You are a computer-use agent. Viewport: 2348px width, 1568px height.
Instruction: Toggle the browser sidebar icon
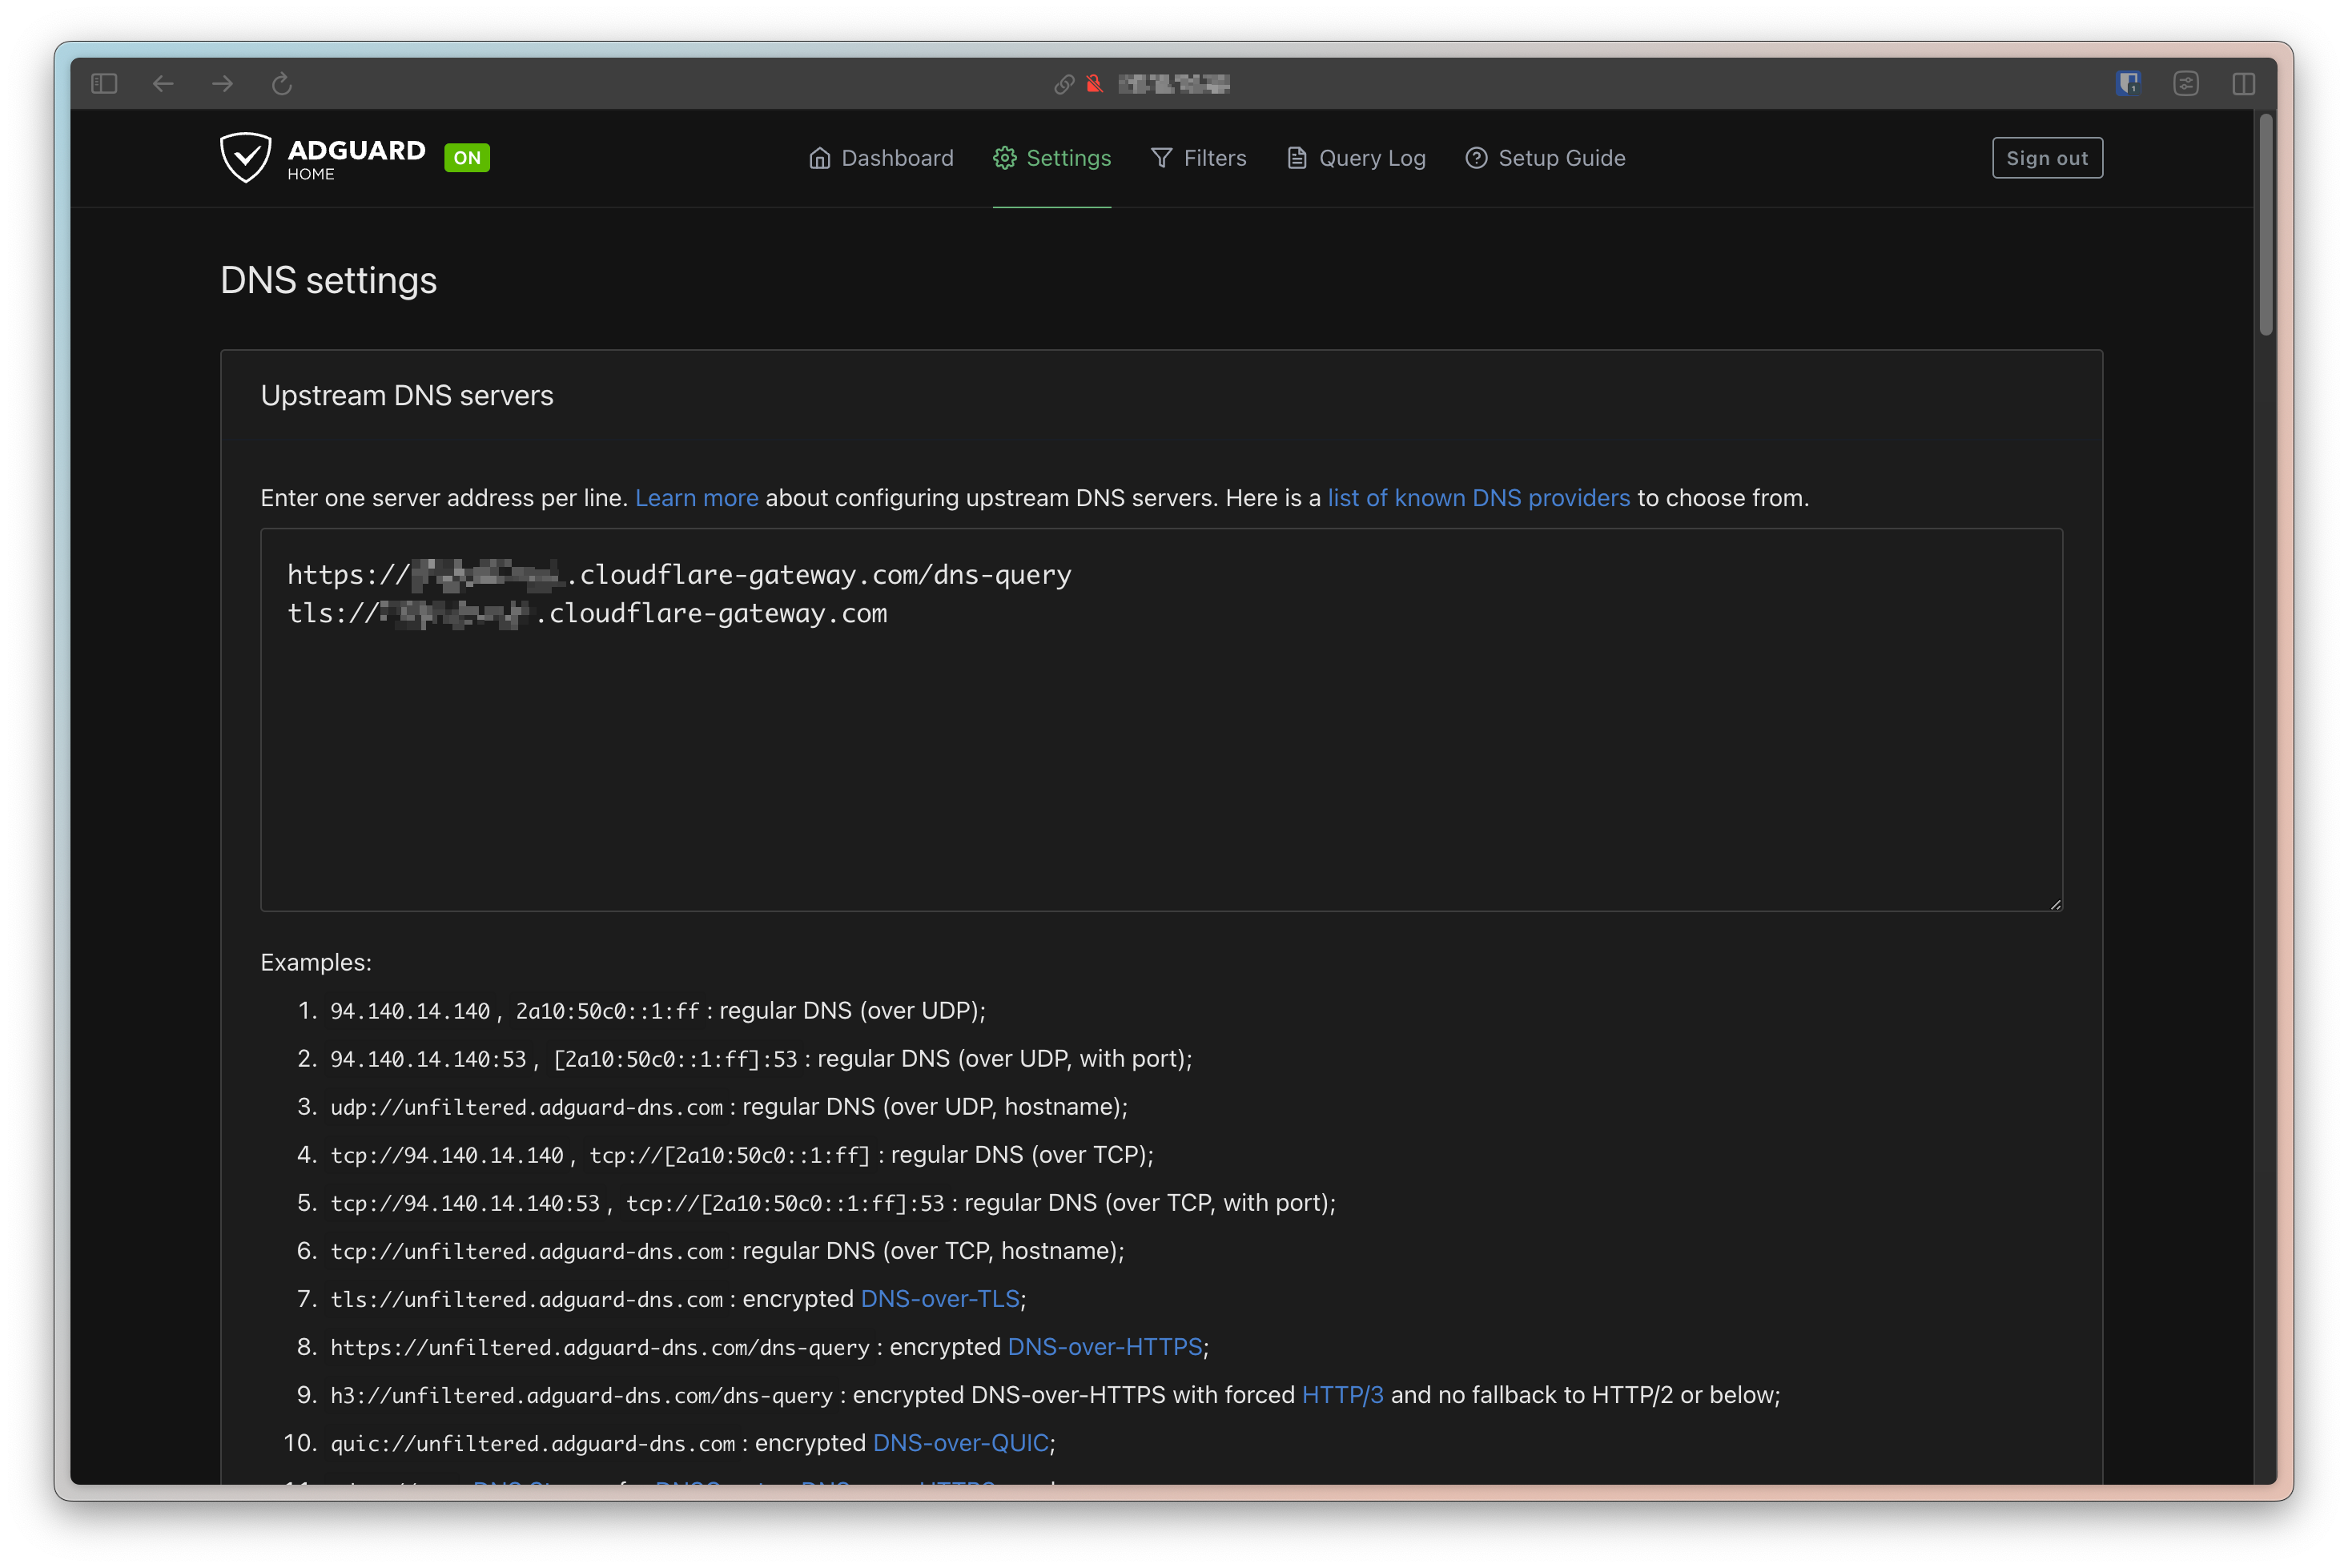coord(104,84)
